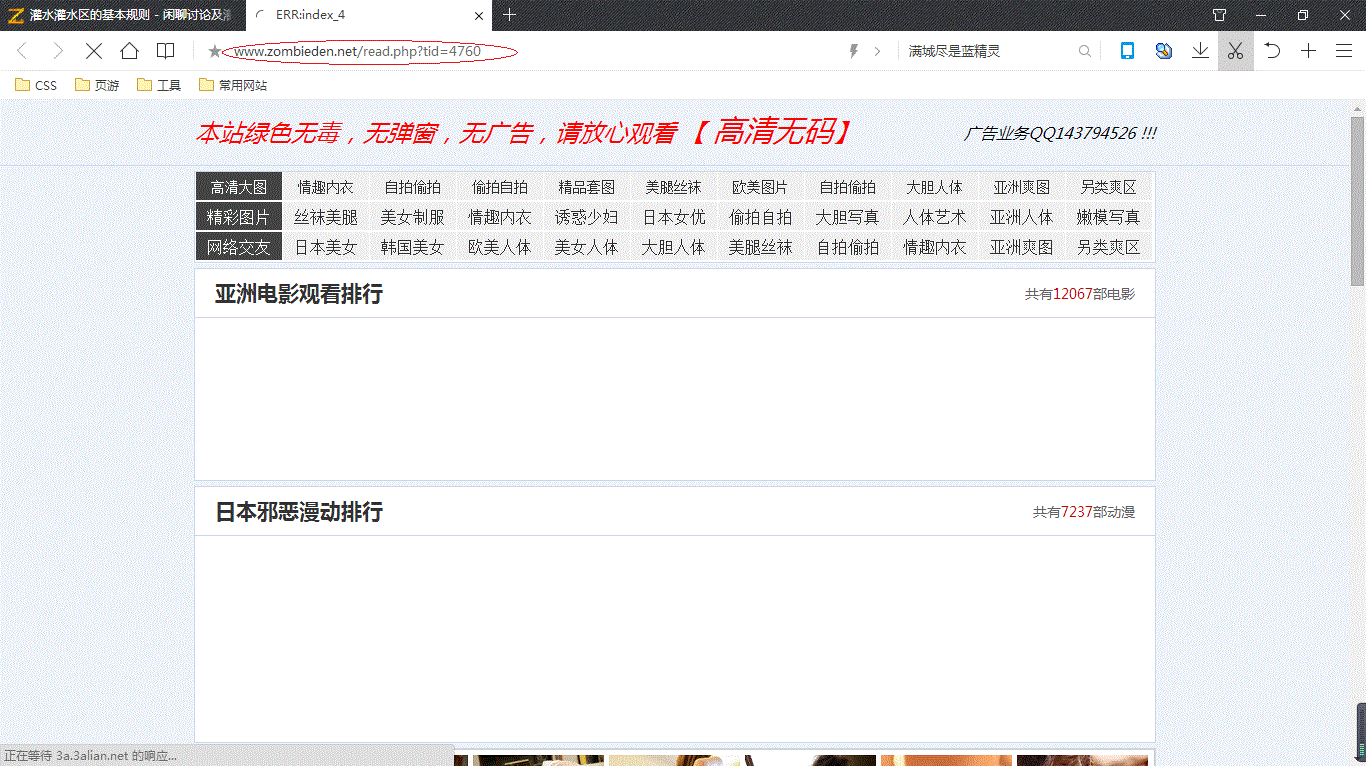Screen dimensions: 1366x766
Task: Open the shirt skin icon in the title bar
Action: [x=1219, y=15]
